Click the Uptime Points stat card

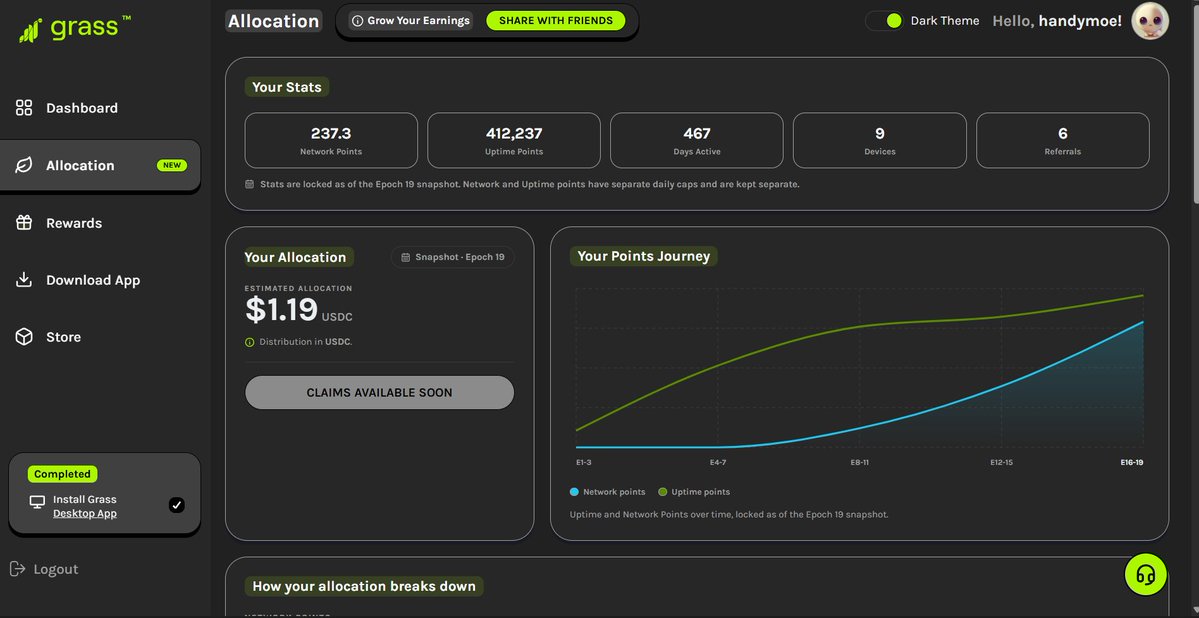coord(514,140)
